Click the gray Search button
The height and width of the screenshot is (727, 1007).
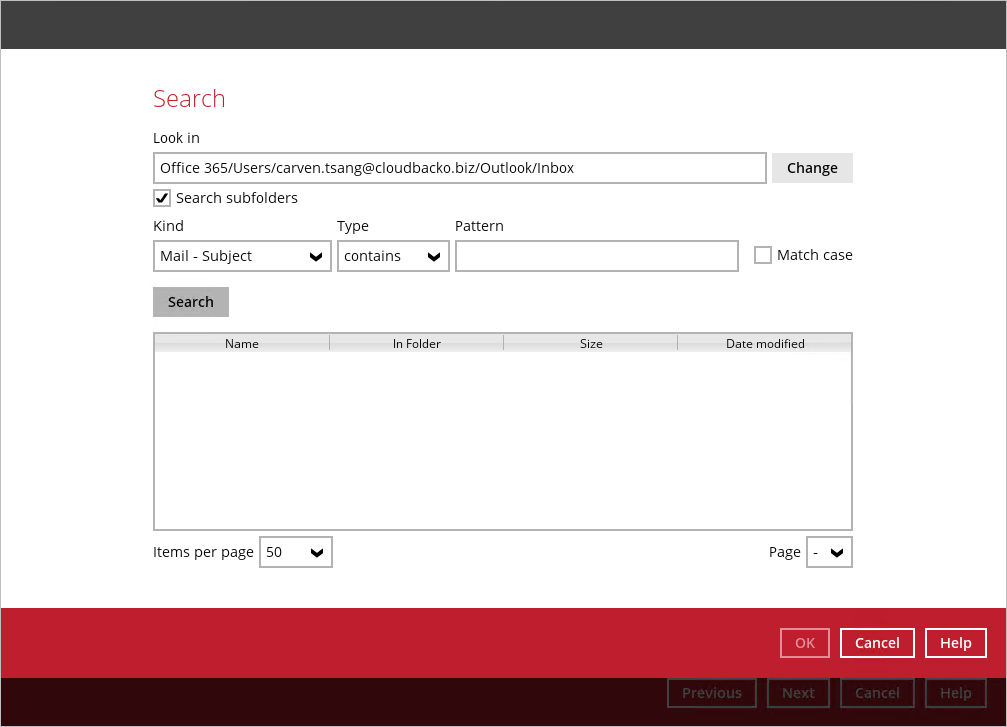191,302
